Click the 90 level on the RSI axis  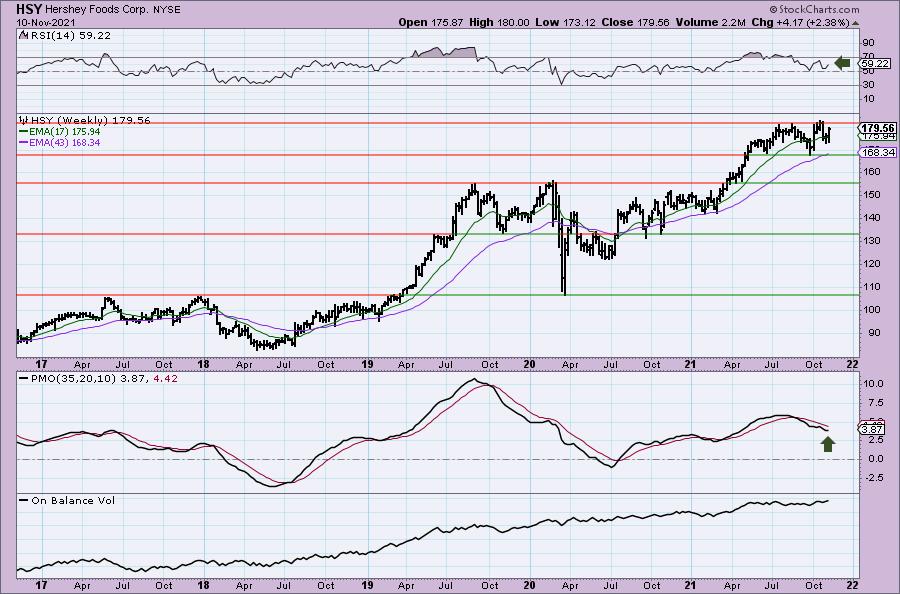point(868,43)
